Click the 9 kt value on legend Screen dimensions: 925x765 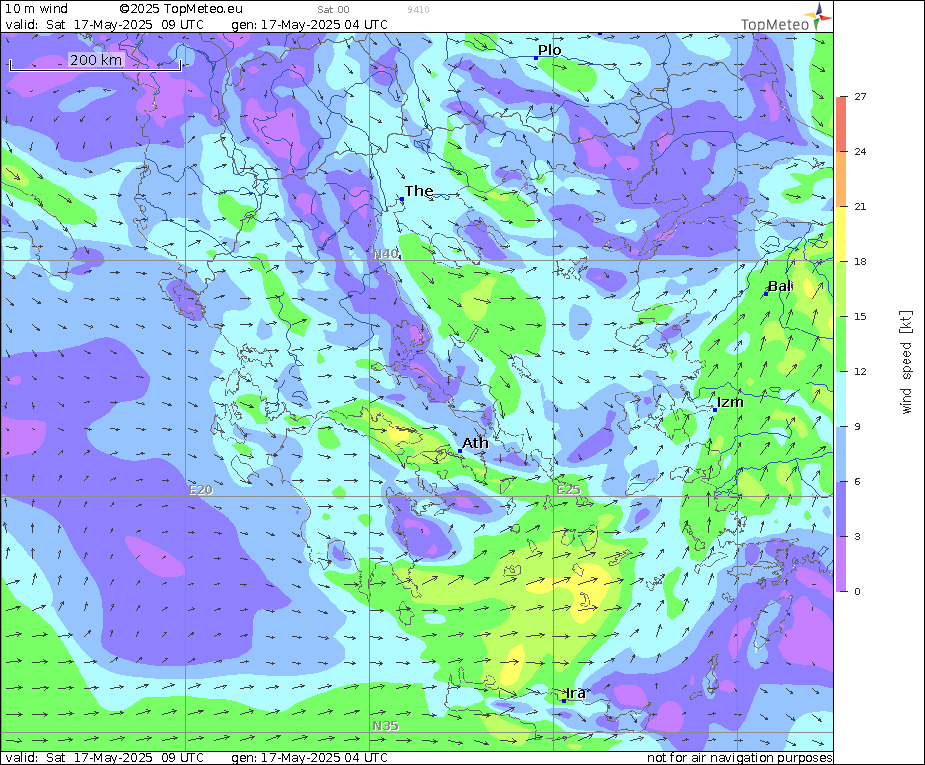click(857, 426)
